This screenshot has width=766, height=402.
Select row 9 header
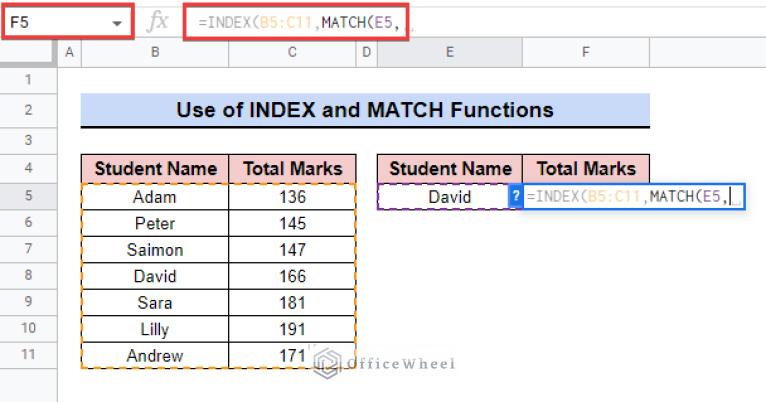28,302
